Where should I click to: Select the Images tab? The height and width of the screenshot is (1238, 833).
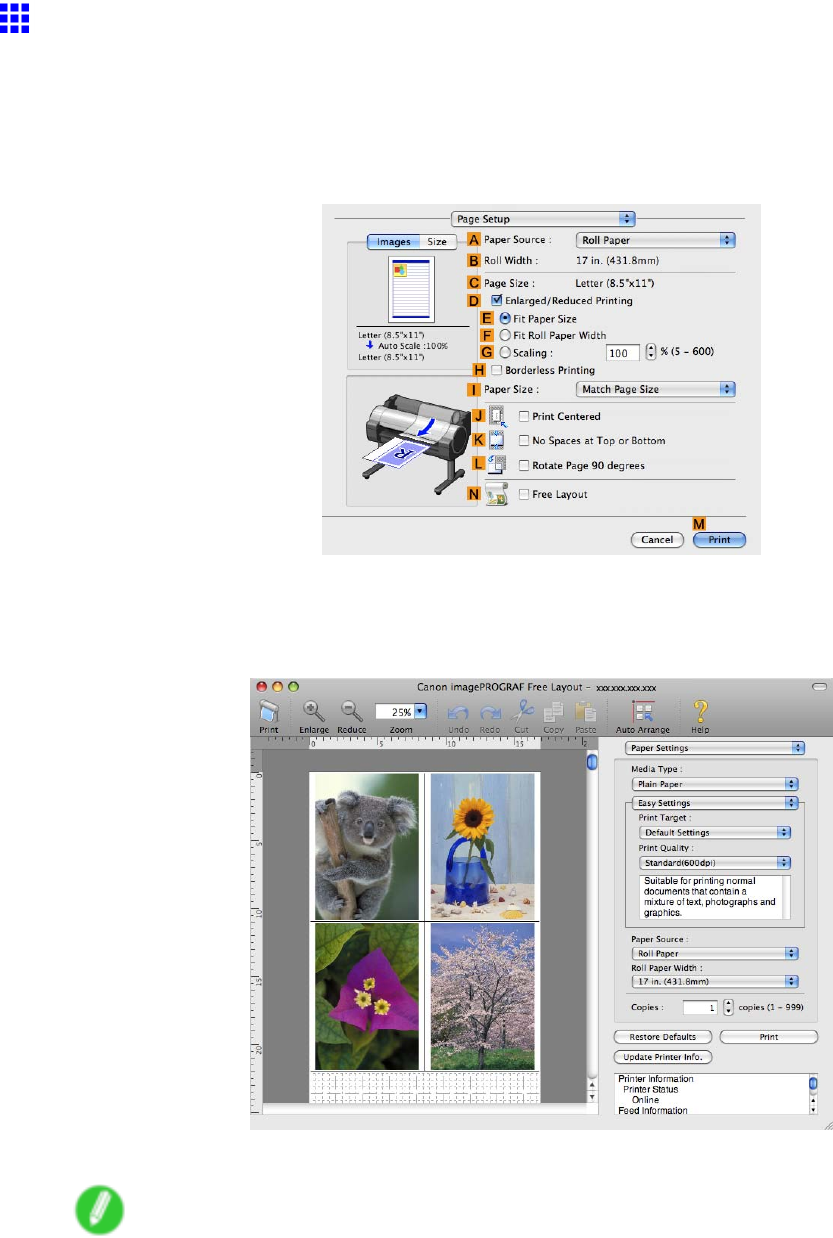click(392, 241)
